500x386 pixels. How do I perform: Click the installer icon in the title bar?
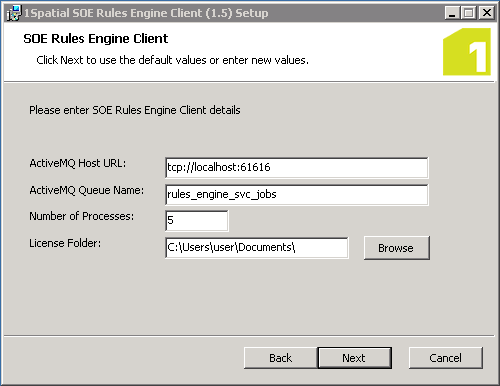[14, 13]
